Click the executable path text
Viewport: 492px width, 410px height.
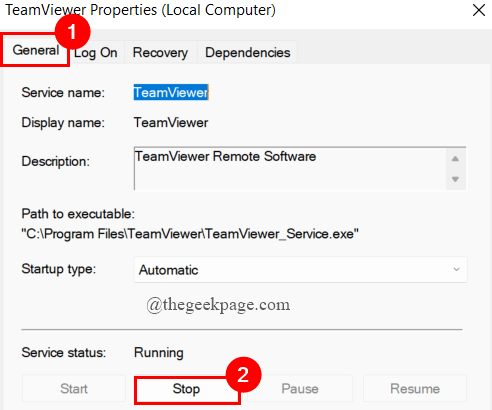pyautogui.click(x=190, y=234)
